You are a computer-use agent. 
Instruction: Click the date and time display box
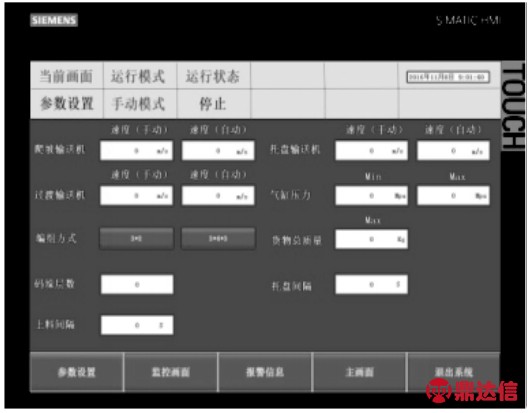448,77
